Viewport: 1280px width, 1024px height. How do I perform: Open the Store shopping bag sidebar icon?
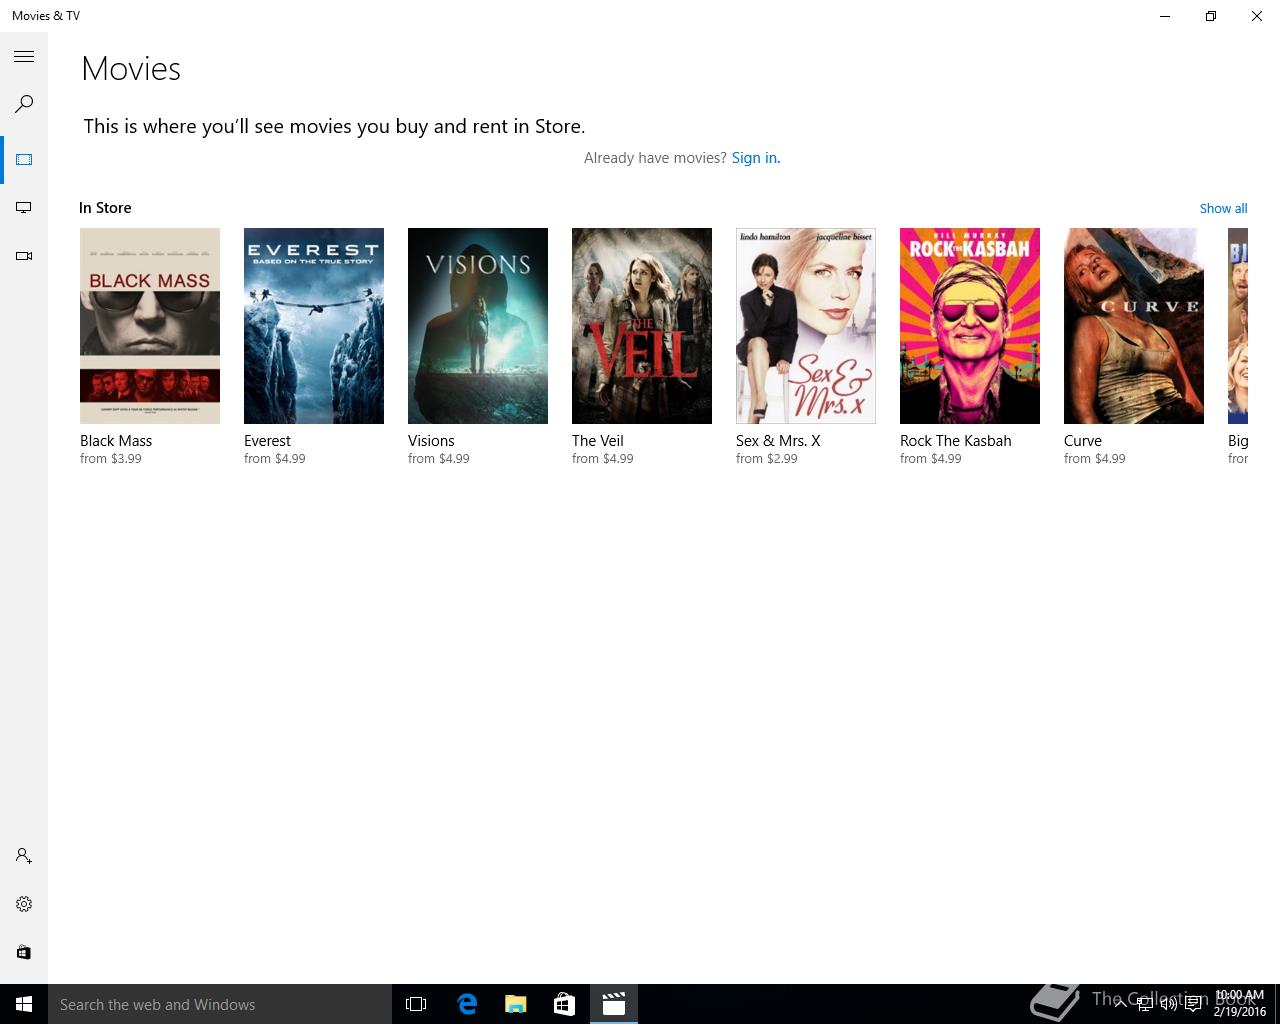[x=24, y=952]
